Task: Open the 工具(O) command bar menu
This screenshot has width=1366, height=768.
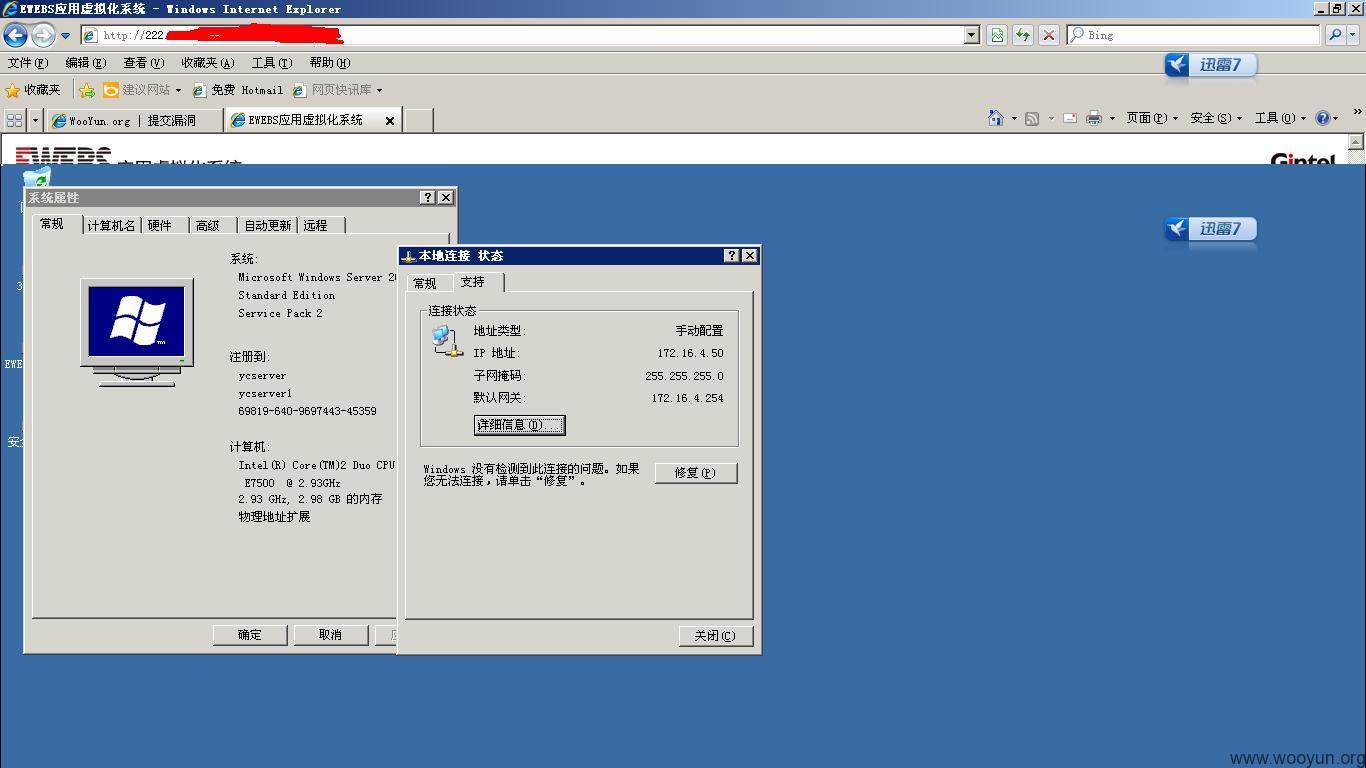Action: pyautogui.click(x=1282, y=118)
